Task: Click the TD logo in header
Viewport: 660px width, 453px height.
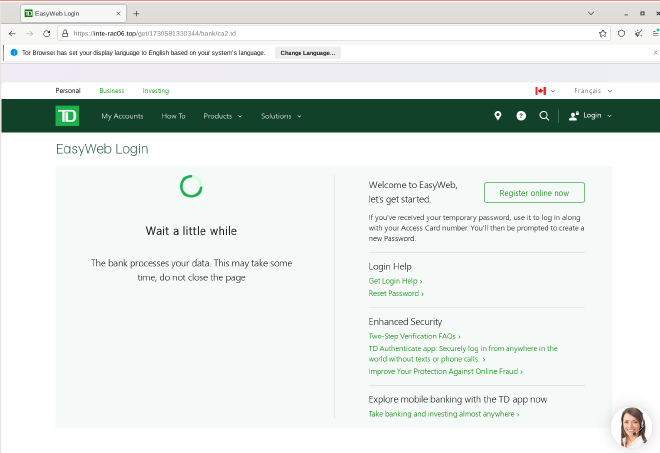Action: click(x=67, y=116)
